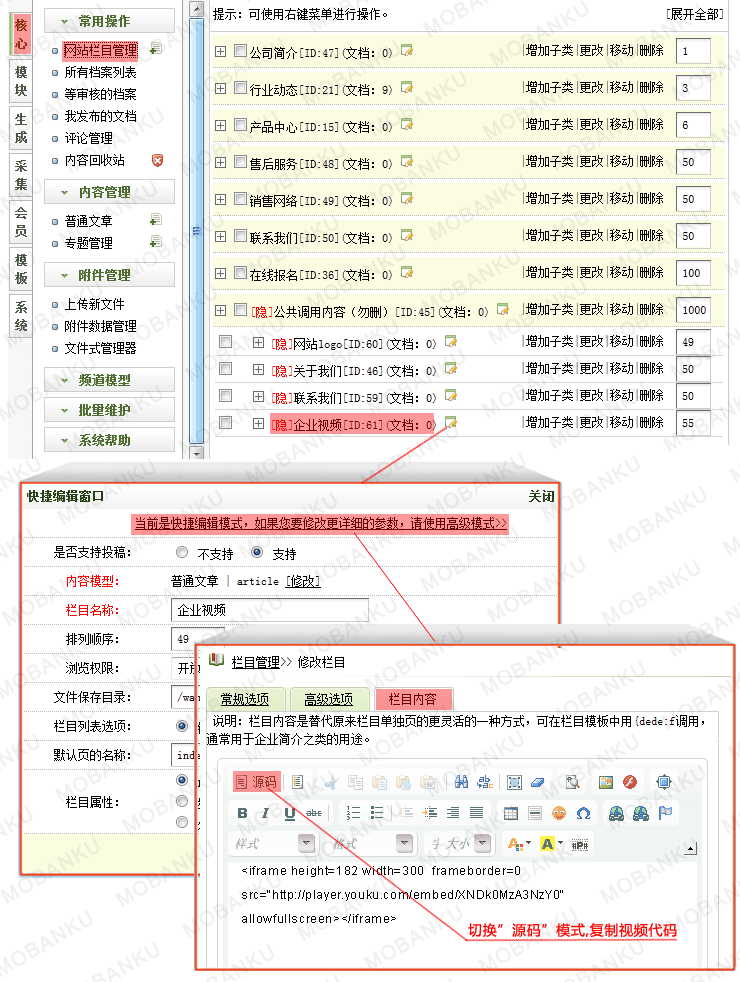Screen dimensions: 740x982
Task: Check the 行业动态 row checkbox
Action: click(240, 88)
